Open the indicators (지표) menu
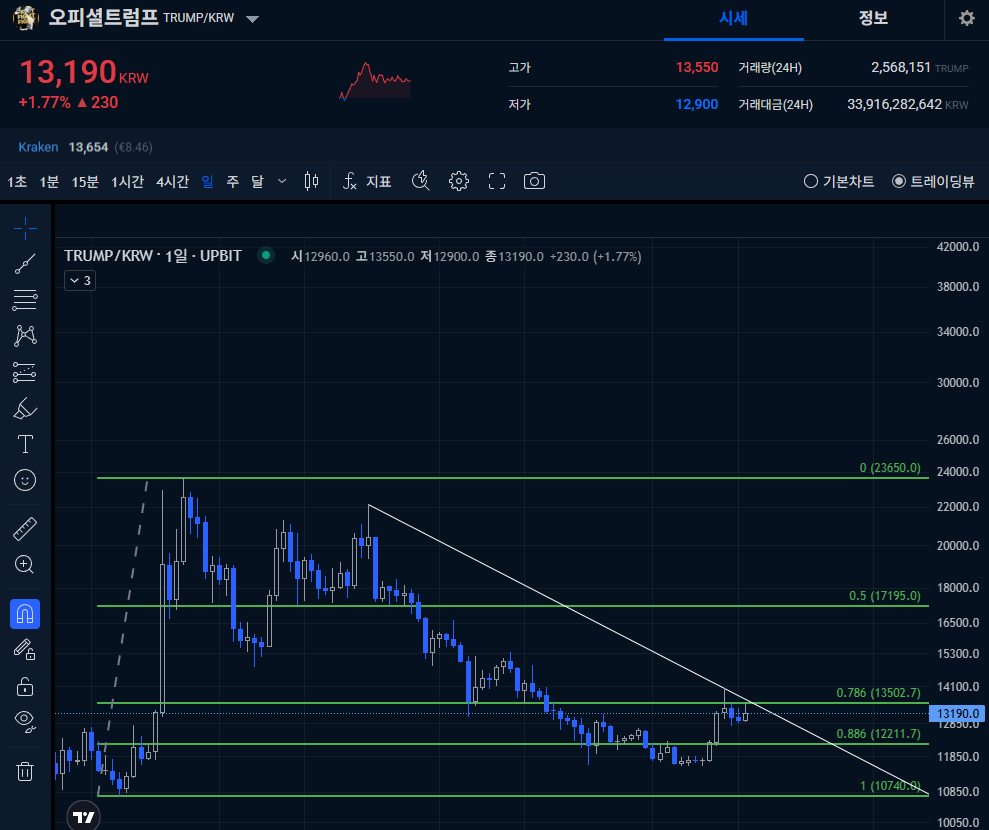Screen dimensions: 989x830 coord(368,182)
